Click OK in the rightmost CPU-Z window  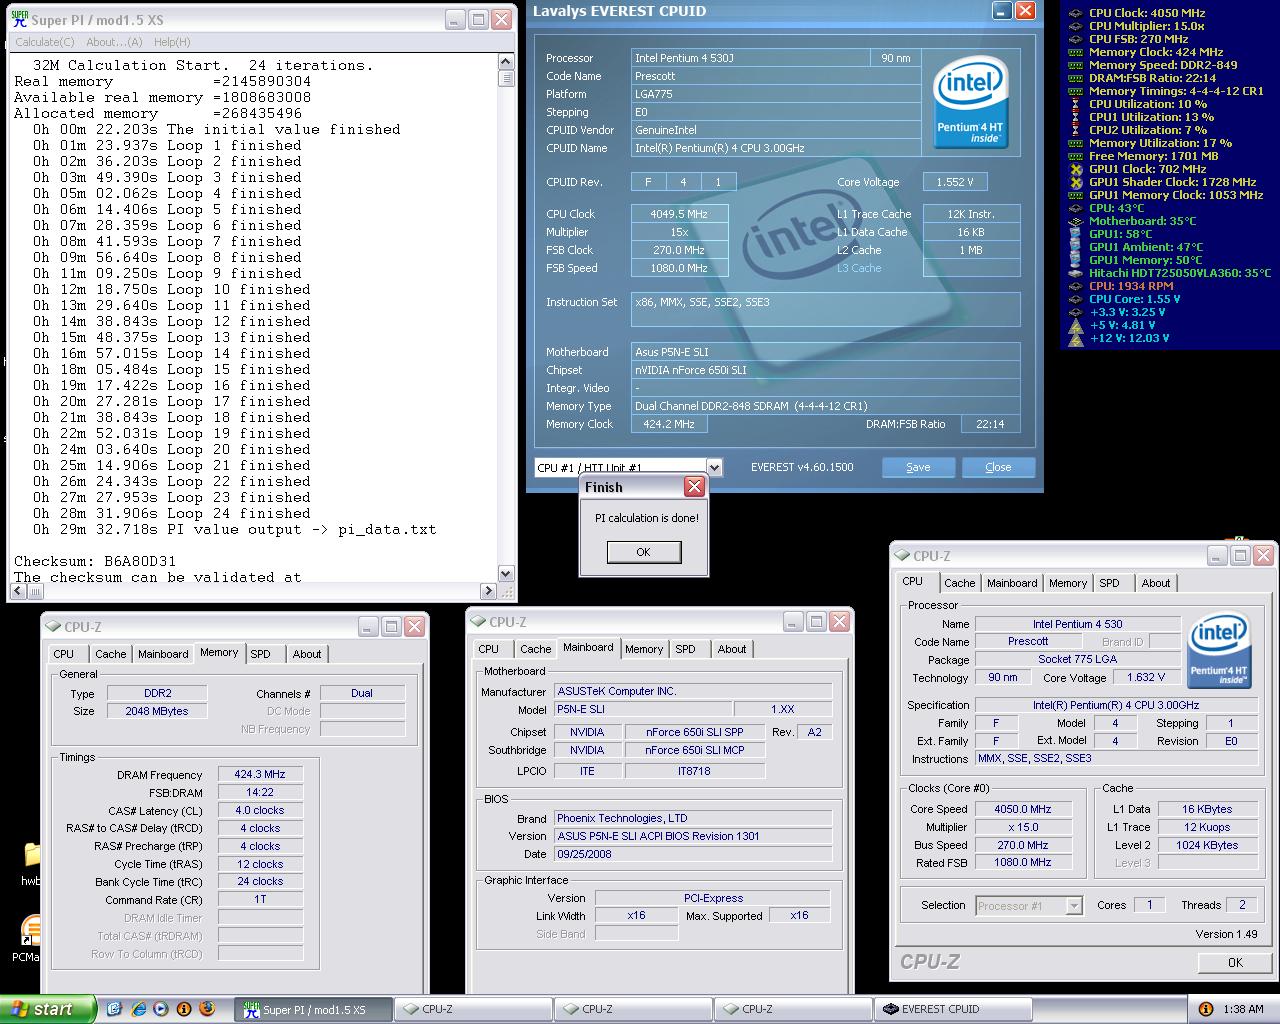coord(1235,962)
